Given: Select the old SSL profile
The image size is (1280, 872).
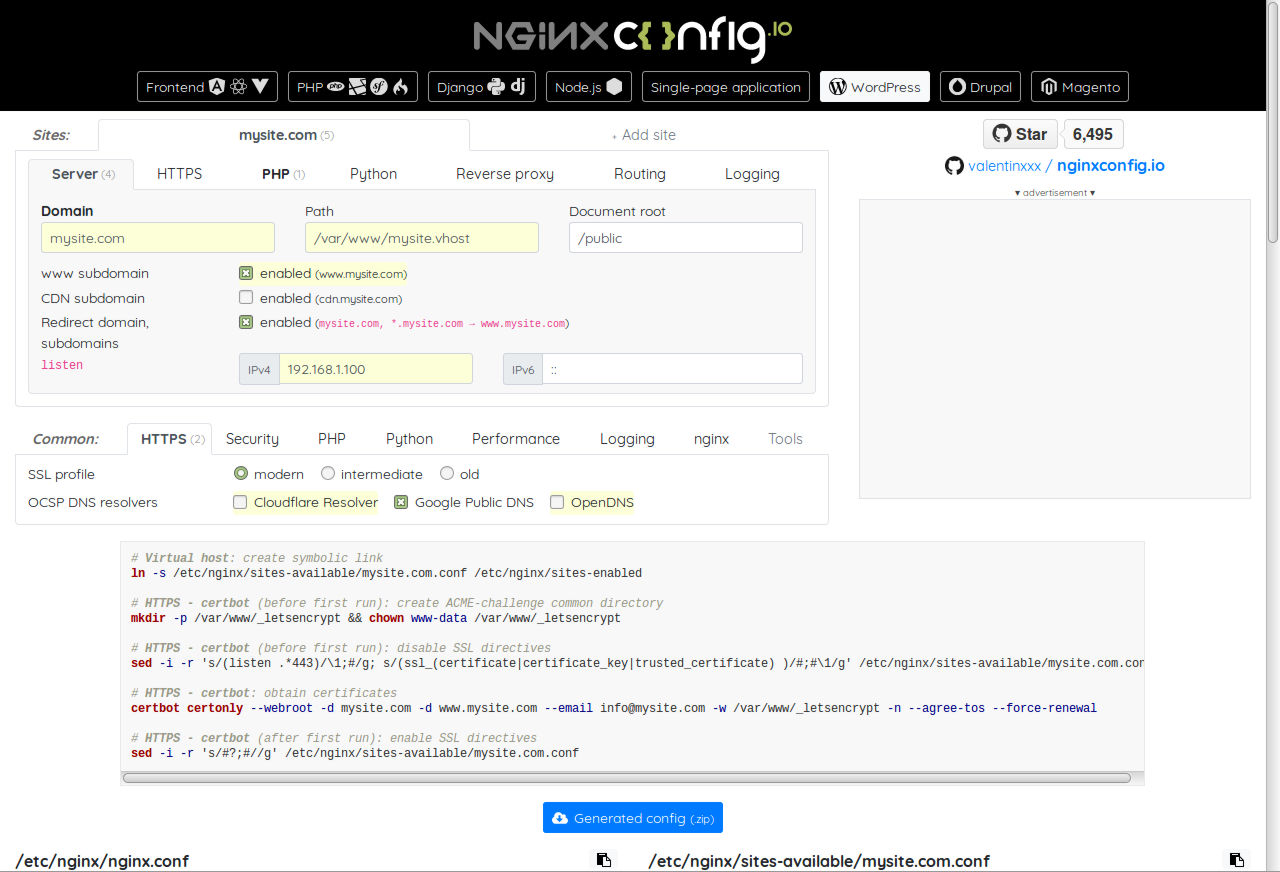Looking at the screenshot, I should (447, 474).
